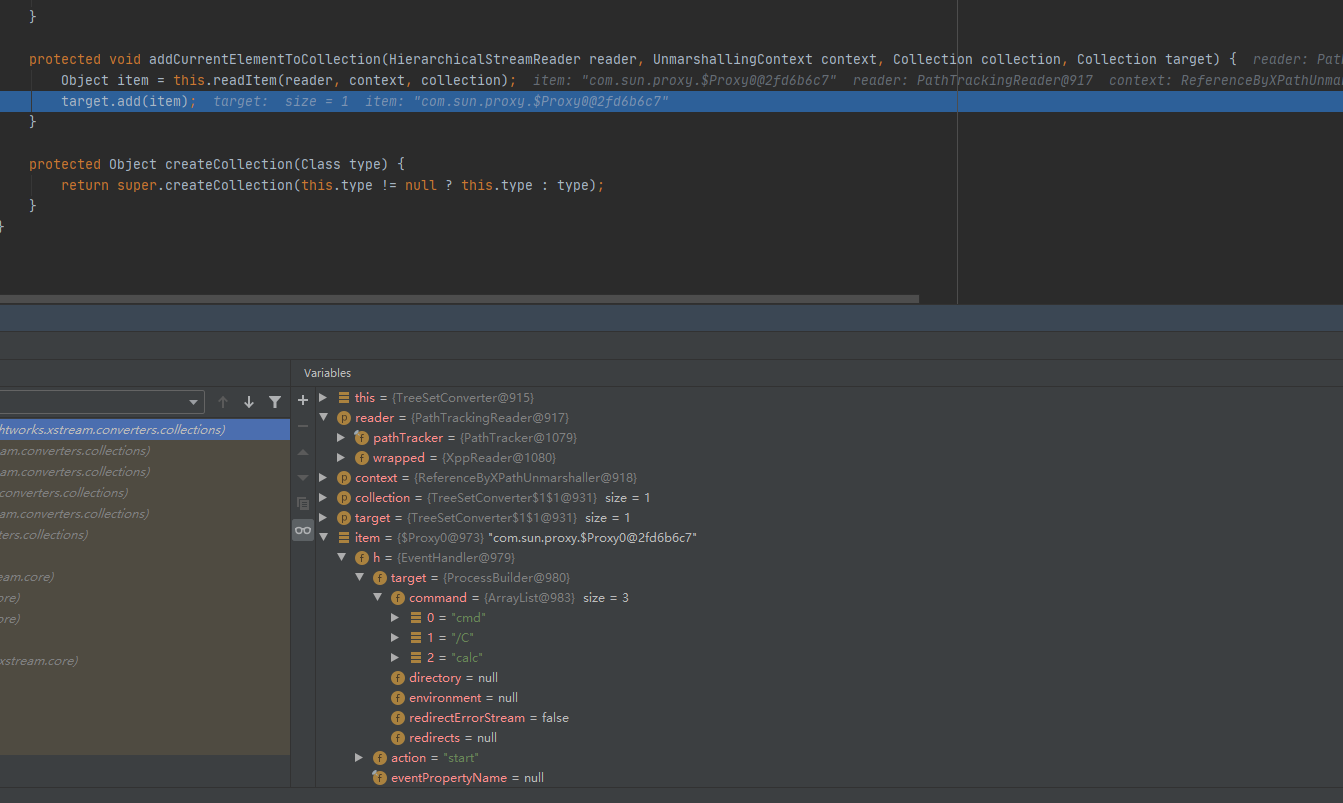Screen dimensions: 1343x803
Task: Select the highlighted top stack frame
Action: tap(145, 429)
